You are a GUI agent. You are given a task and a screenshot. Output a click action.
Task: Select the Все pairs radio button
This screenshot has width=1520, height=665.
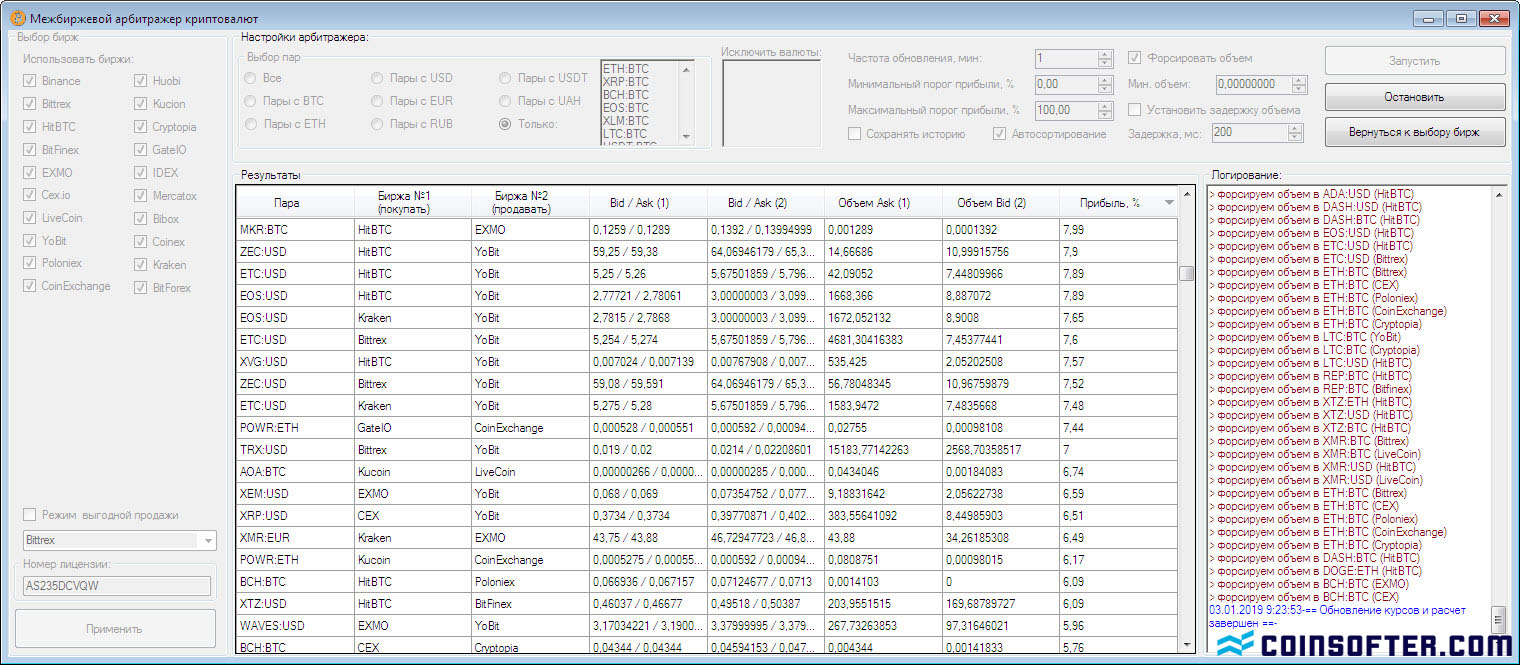tap(251, 78)
